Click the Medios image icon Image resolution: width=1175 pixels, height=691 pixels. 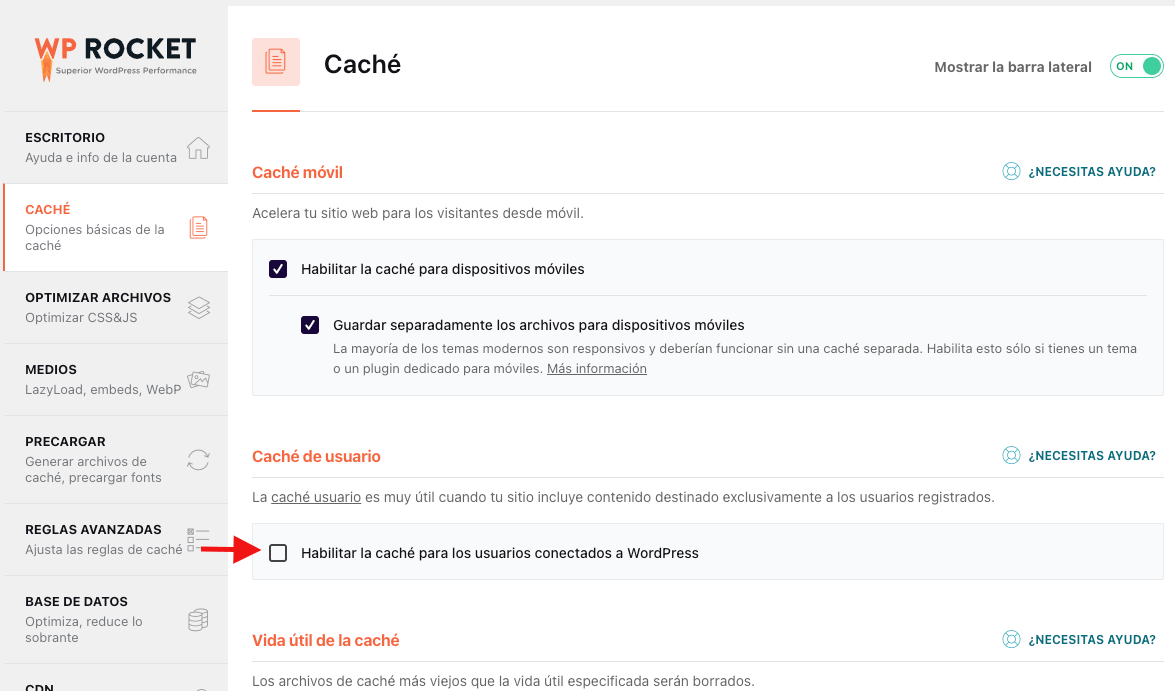(x=199, y=379)
